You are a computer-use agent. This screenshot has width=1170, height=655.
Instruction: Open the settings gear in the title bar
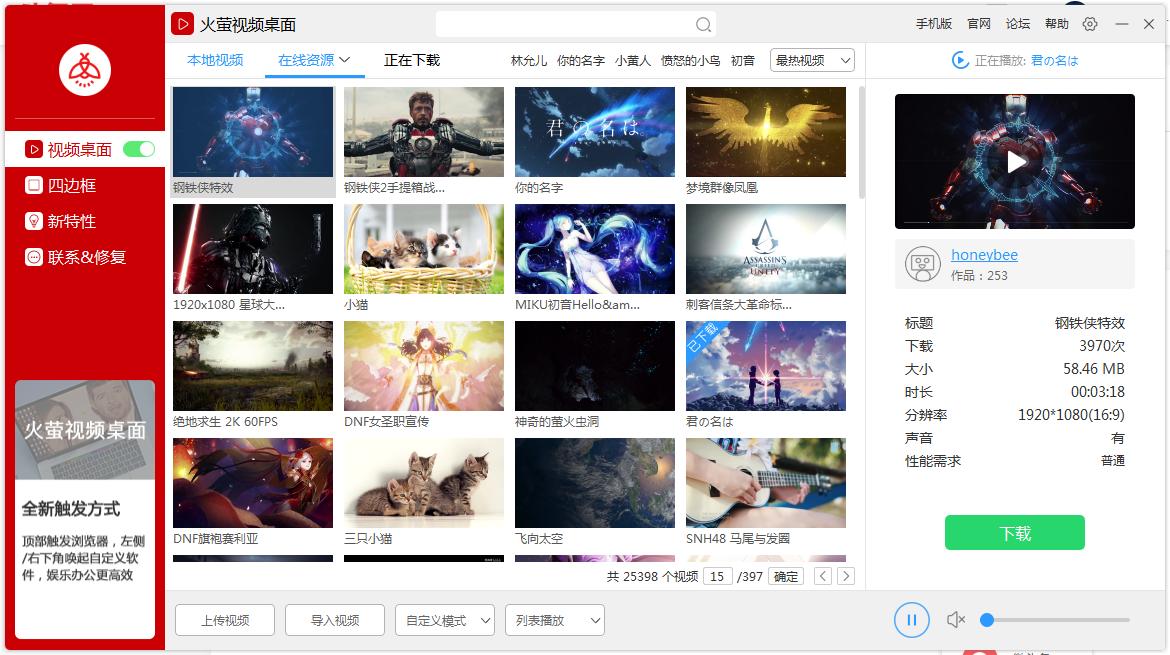tap(1089, 23)
